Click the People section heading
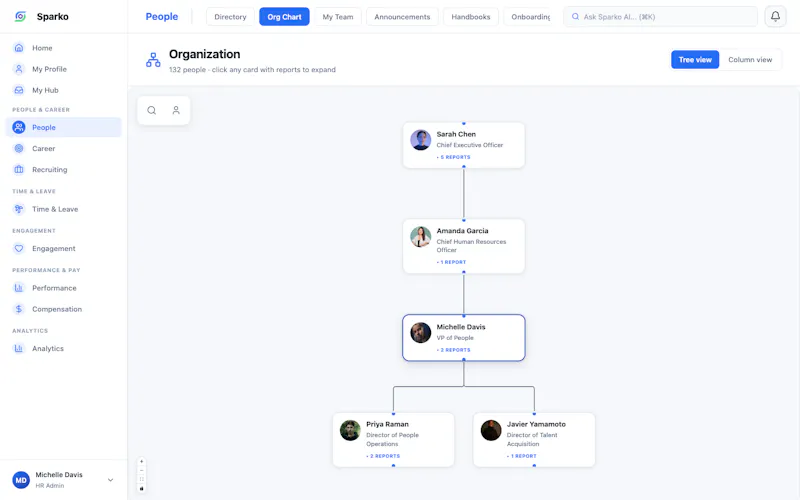 click(x=162, y=16)
